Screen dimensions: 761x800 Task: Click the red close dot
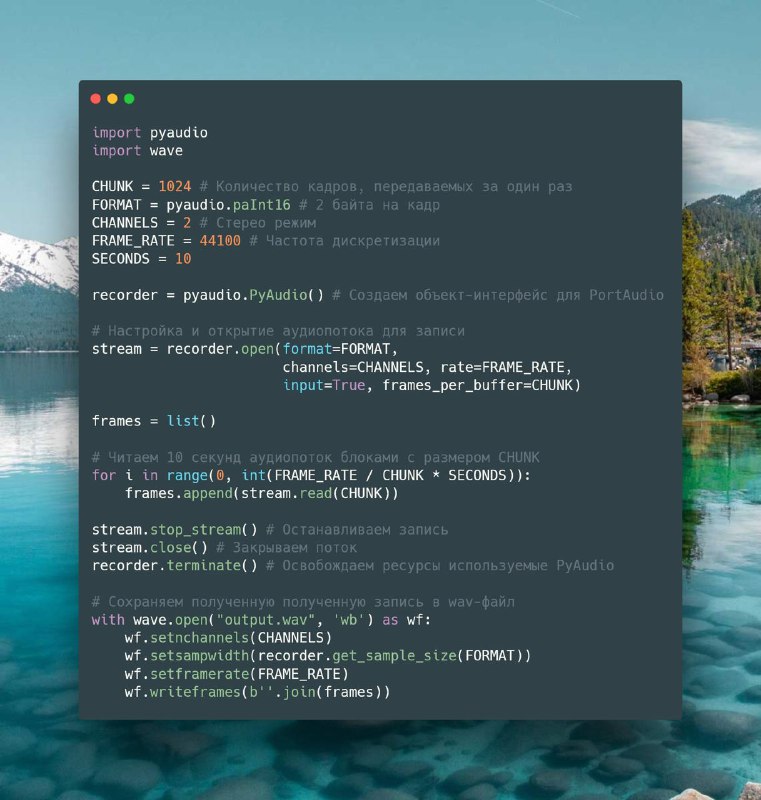click(95, 99)
